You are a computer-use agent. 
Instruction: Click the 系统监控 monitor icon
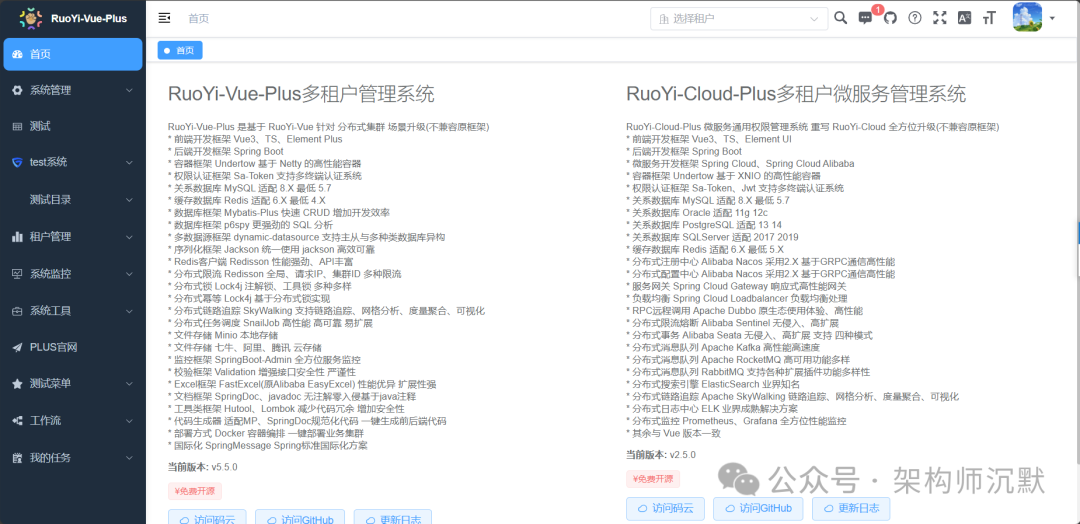(17, 273)
